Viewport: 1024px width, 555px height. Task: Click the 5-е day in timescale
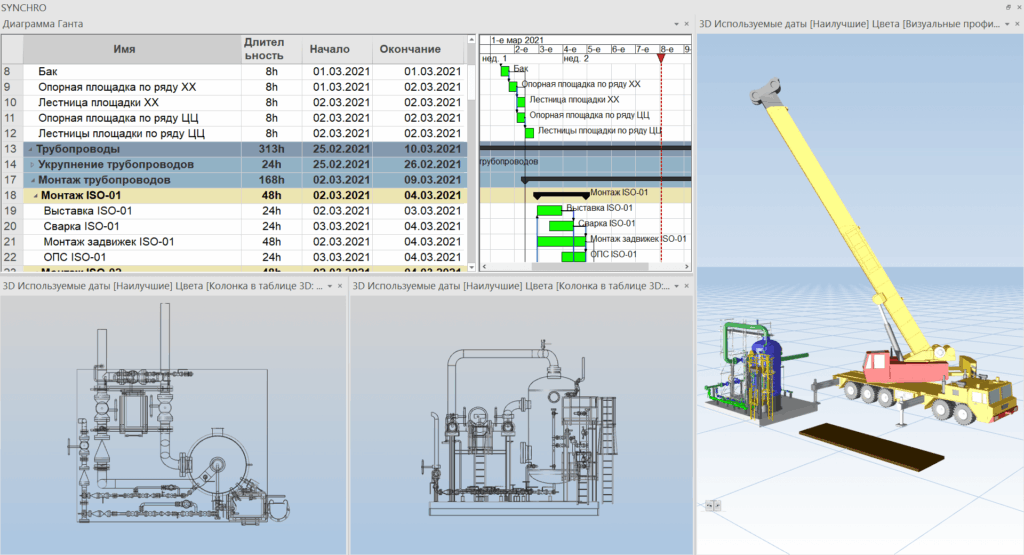click(x=594, y=49)
